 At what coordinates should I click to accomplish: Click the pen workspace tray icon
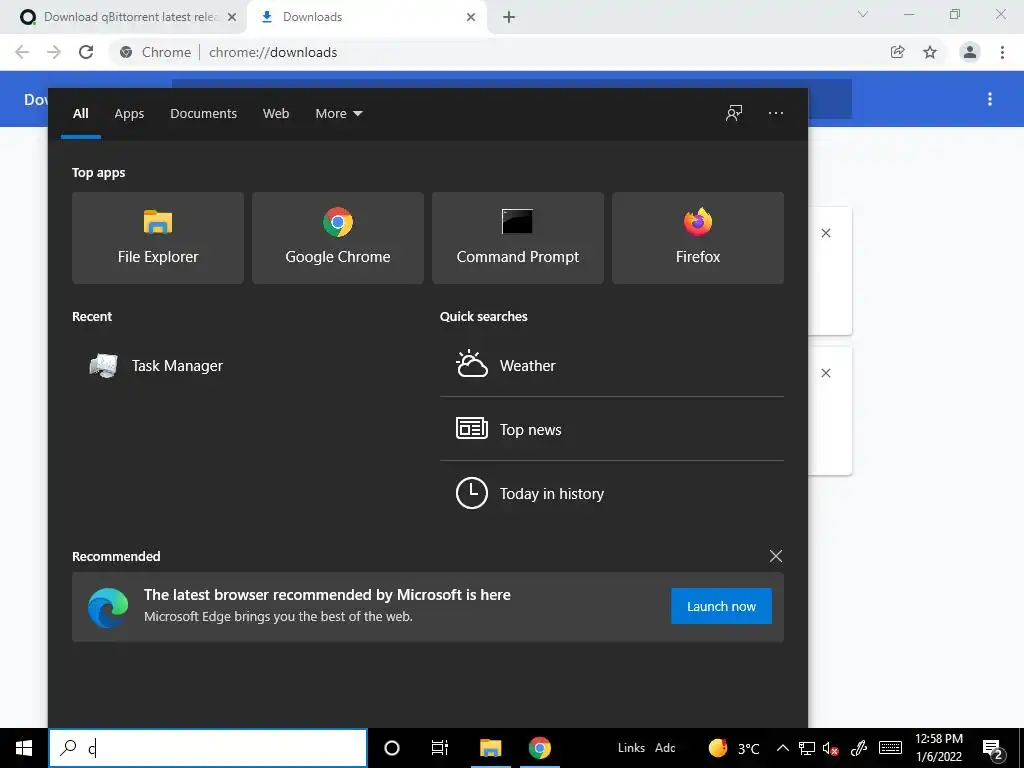click(859, 748)
